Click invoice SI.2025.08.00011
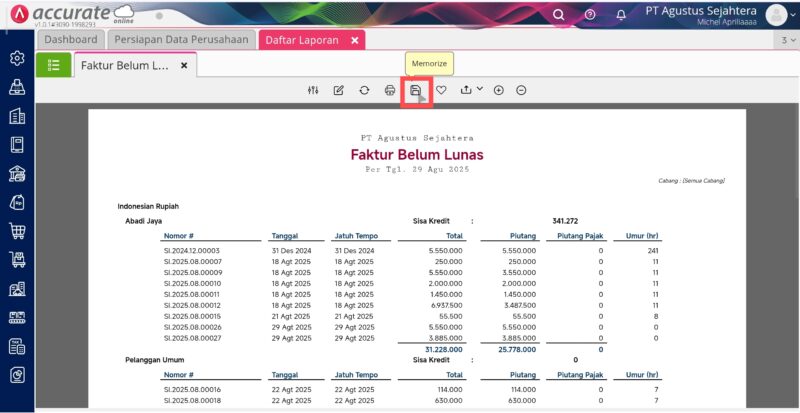Image resolution: width=800 pixels, height=413 pixels. pyautogui.click(x=192, y=295)
